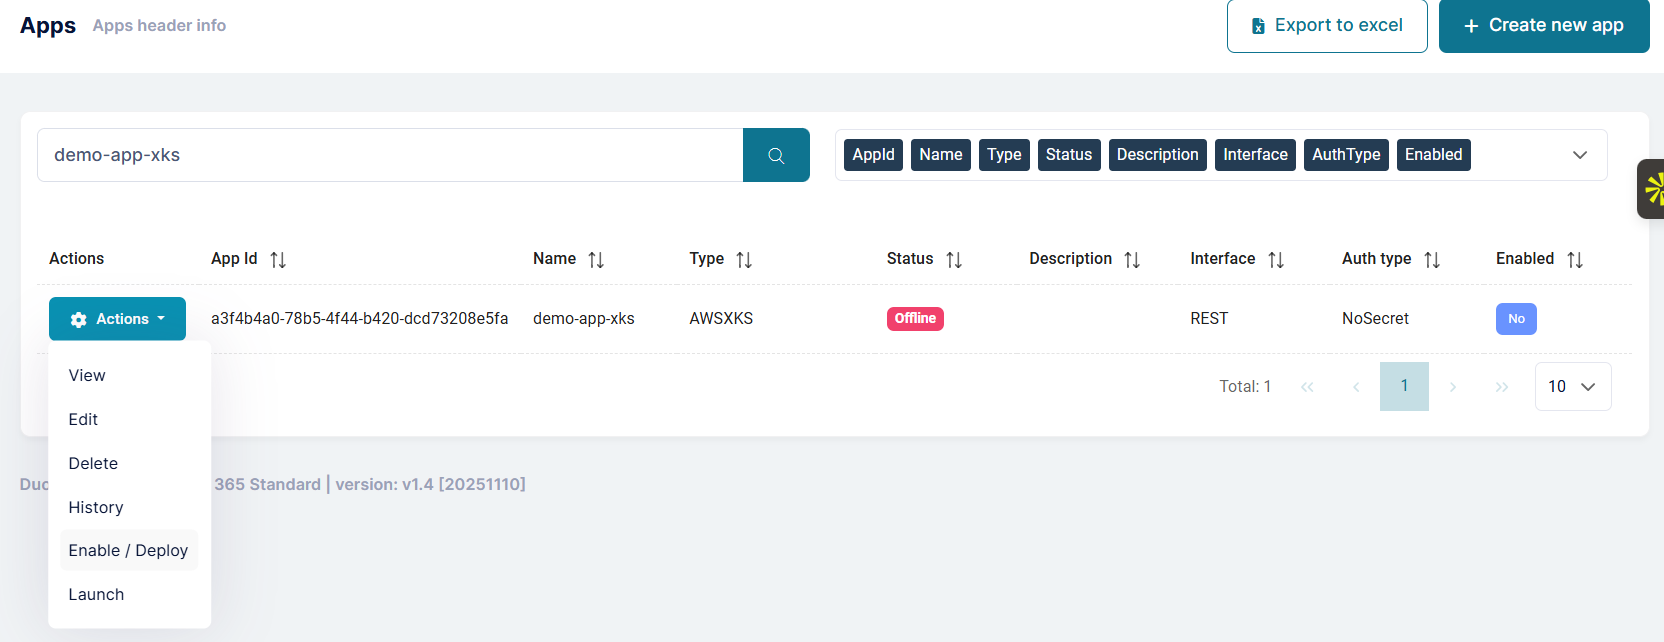This screenshot has width=1664, height=642.
Task: Sort by Status column arrows
Action: click(x=954, y=260)
